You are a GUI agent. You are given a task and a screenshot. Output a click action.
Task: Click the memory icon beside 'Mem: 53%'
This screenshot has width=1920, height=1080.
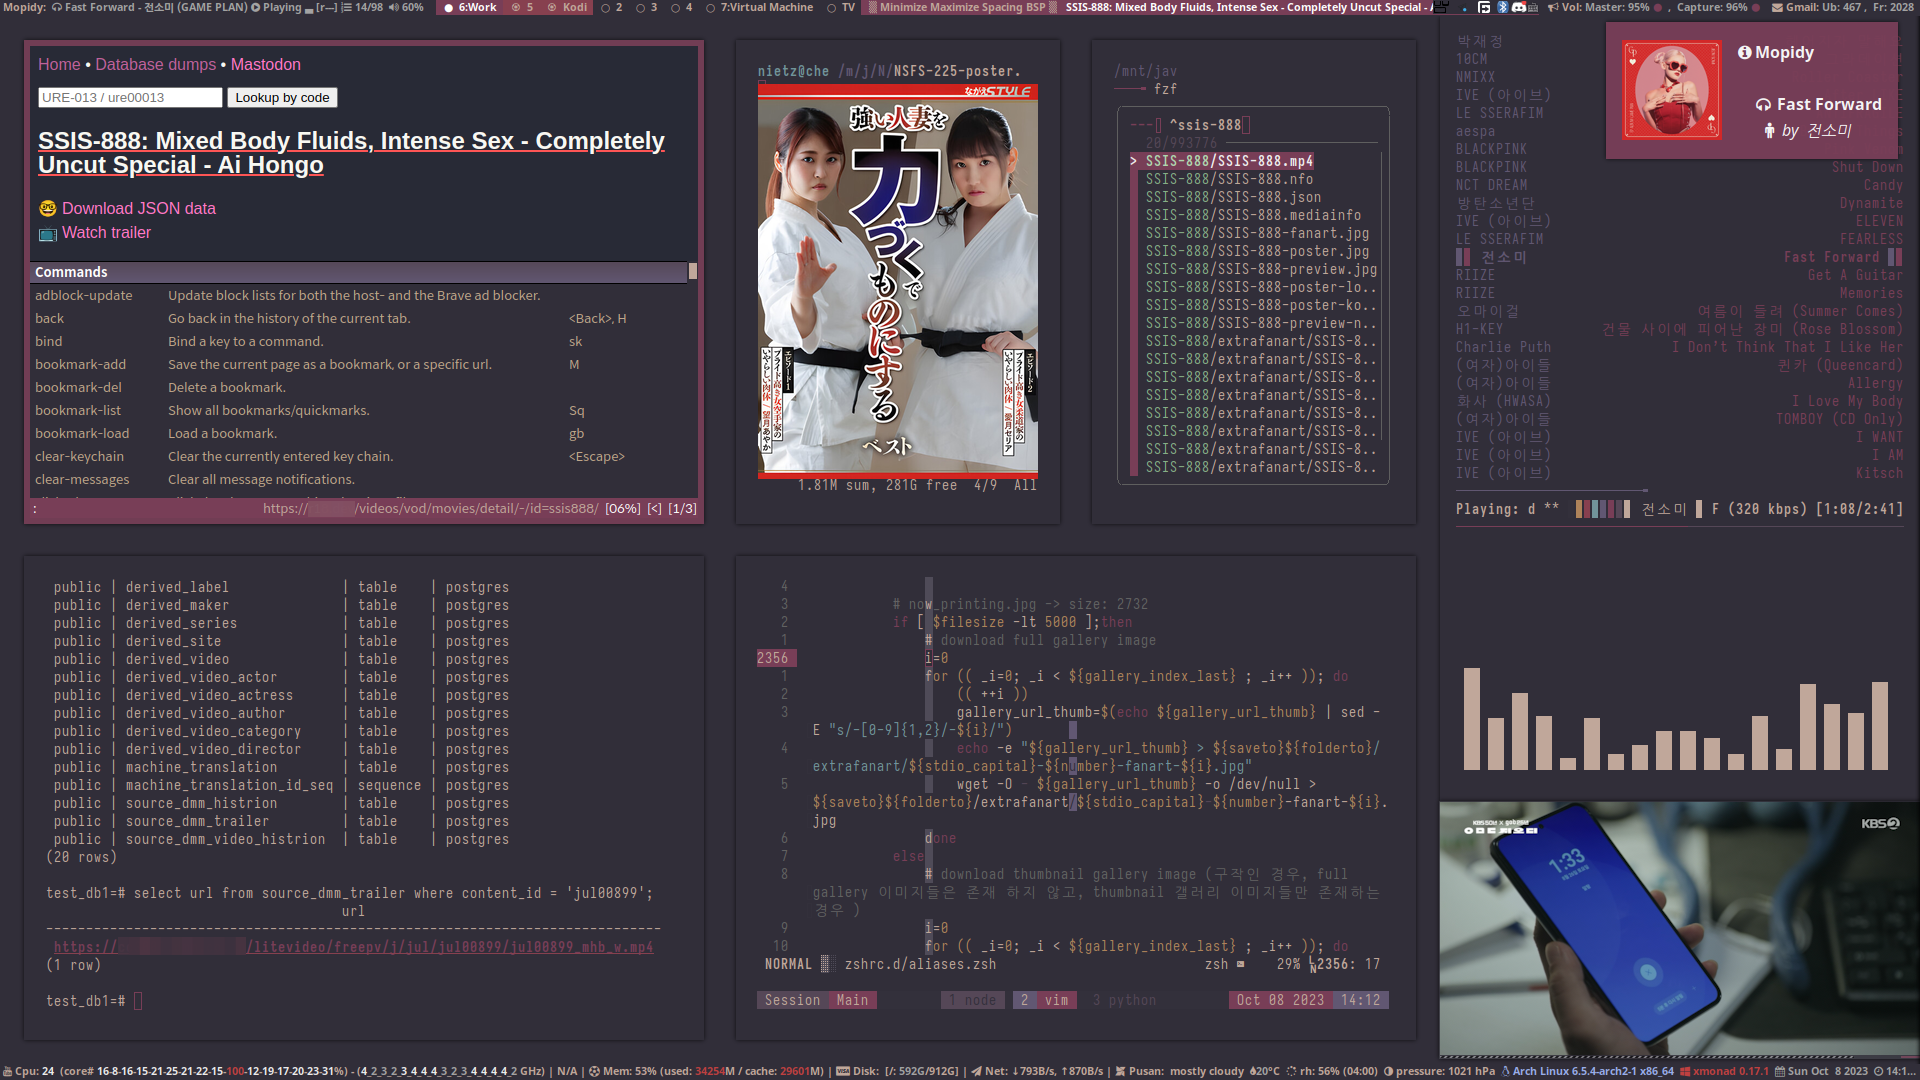click(594, 1071)
